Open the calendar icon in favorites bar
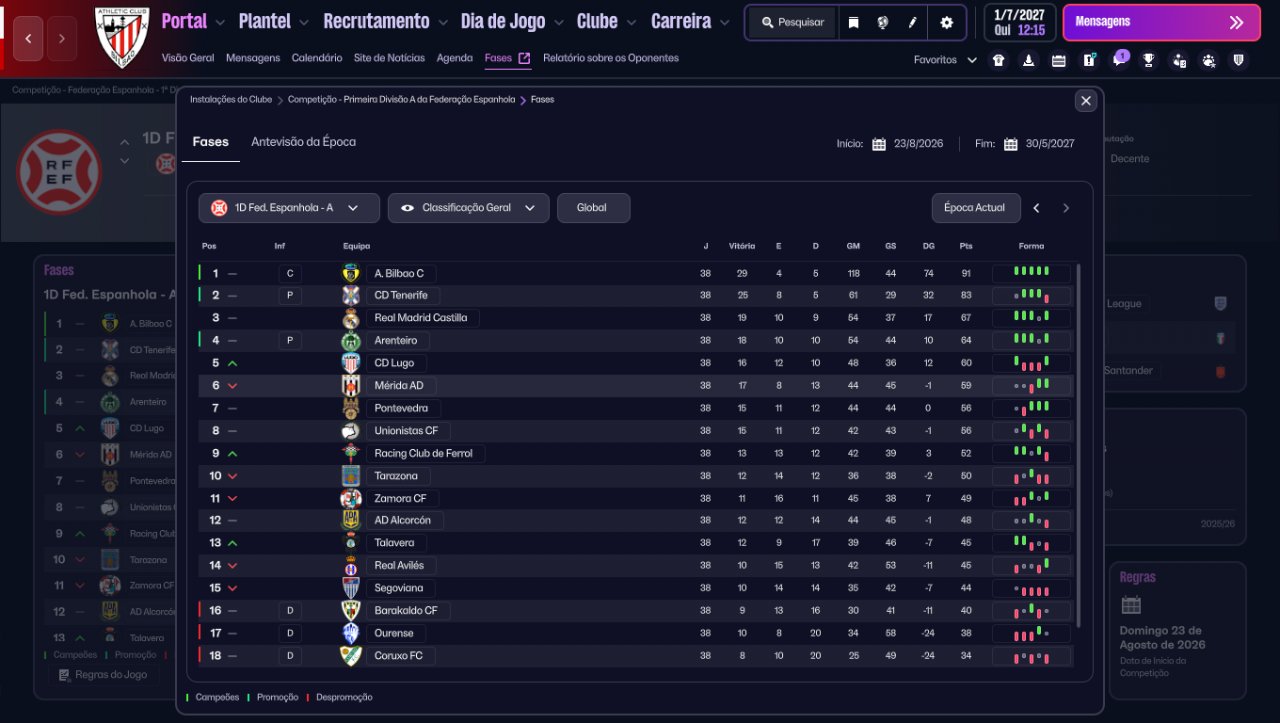Image resolution: width=1280 pixels, height=723 pixels. 1059,60
